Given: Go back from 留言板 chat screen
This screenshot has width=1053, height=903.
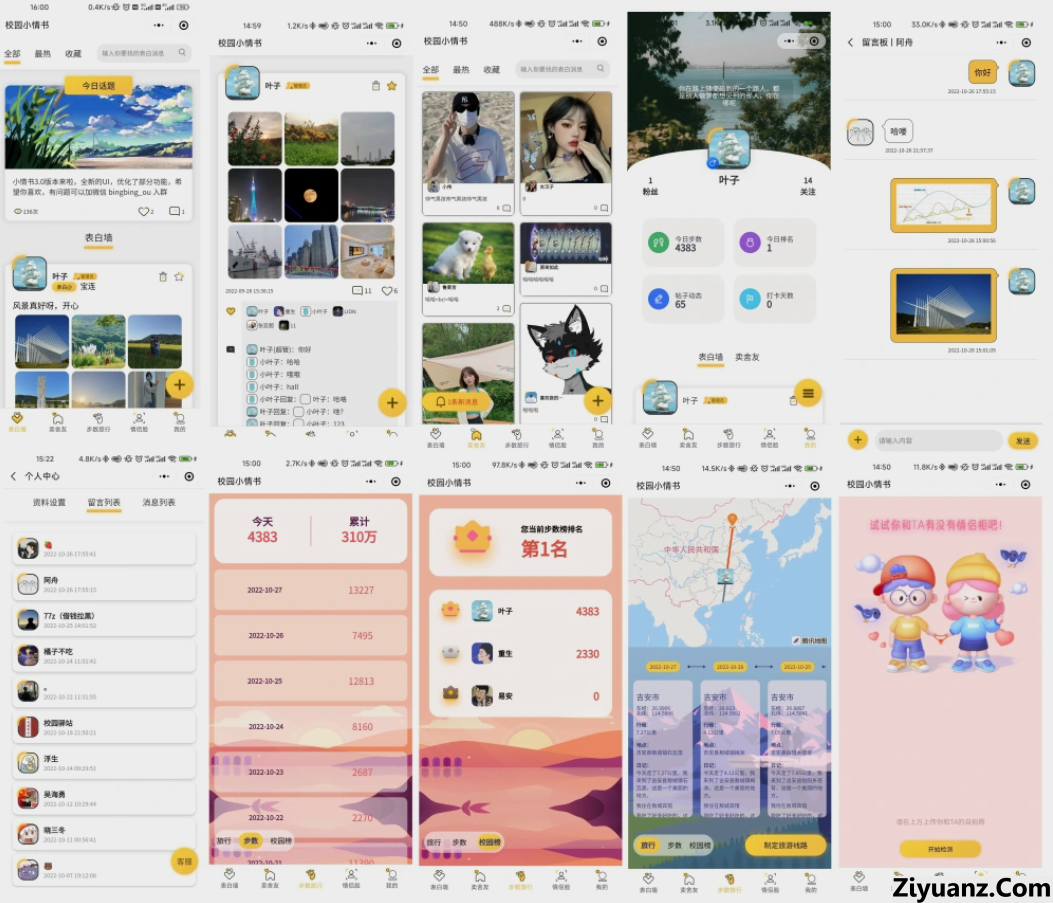Looking at the screenshot, I should pos(850,43).
